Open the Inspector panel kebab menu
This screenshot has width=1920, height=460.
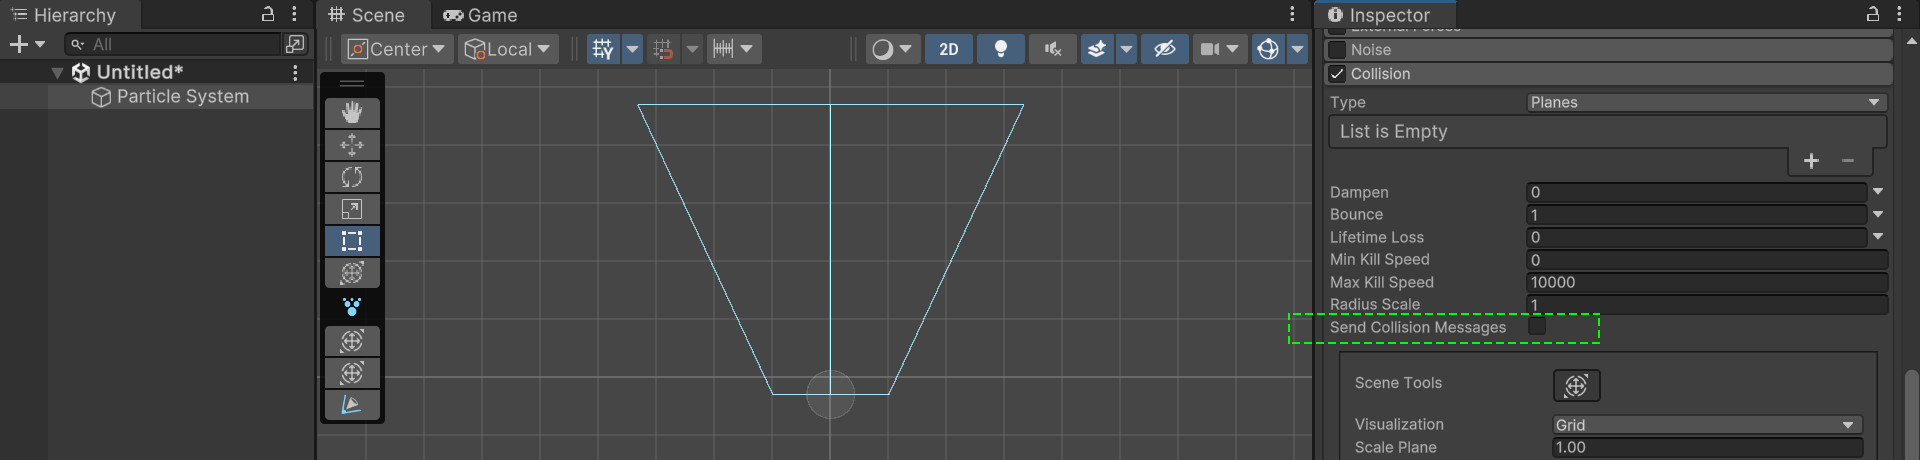[x=1899, y=14]
